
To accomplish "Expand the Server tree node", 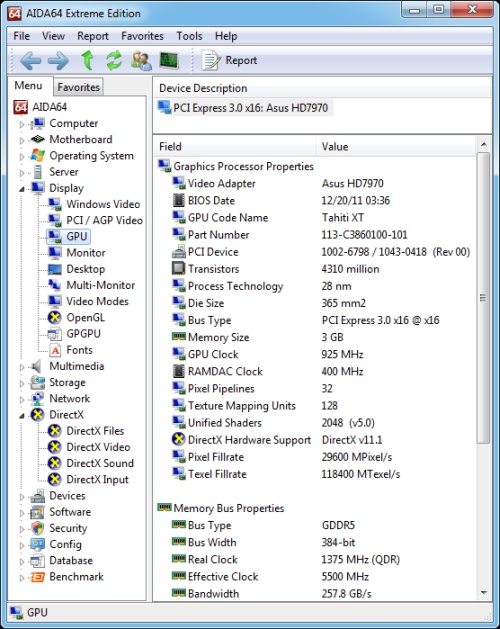I will coord(22,173).
